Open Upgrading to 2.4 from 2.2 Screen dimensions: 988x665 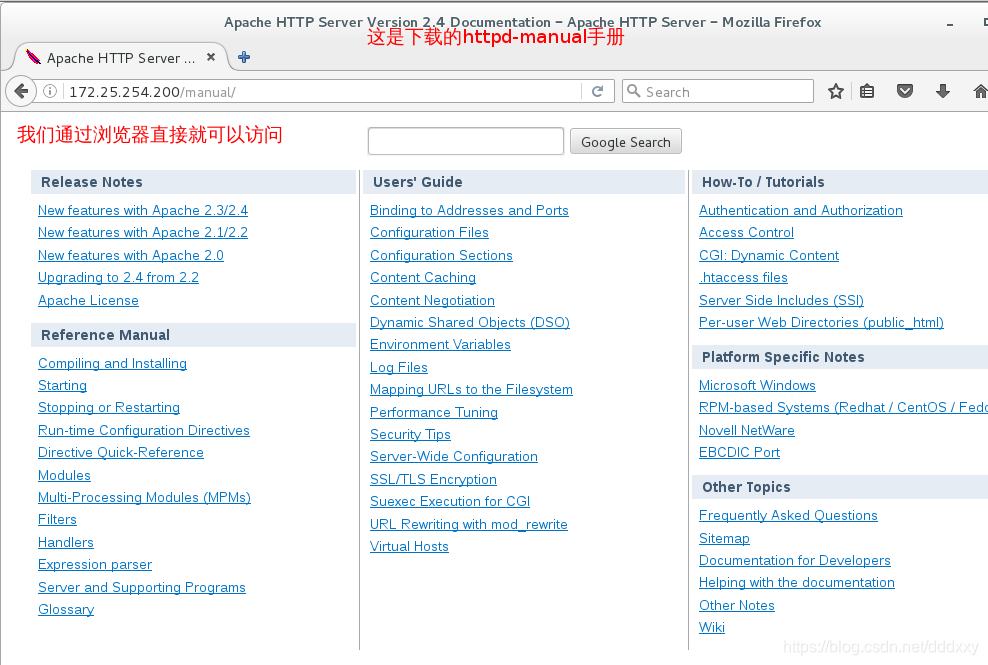click(118, 277)
